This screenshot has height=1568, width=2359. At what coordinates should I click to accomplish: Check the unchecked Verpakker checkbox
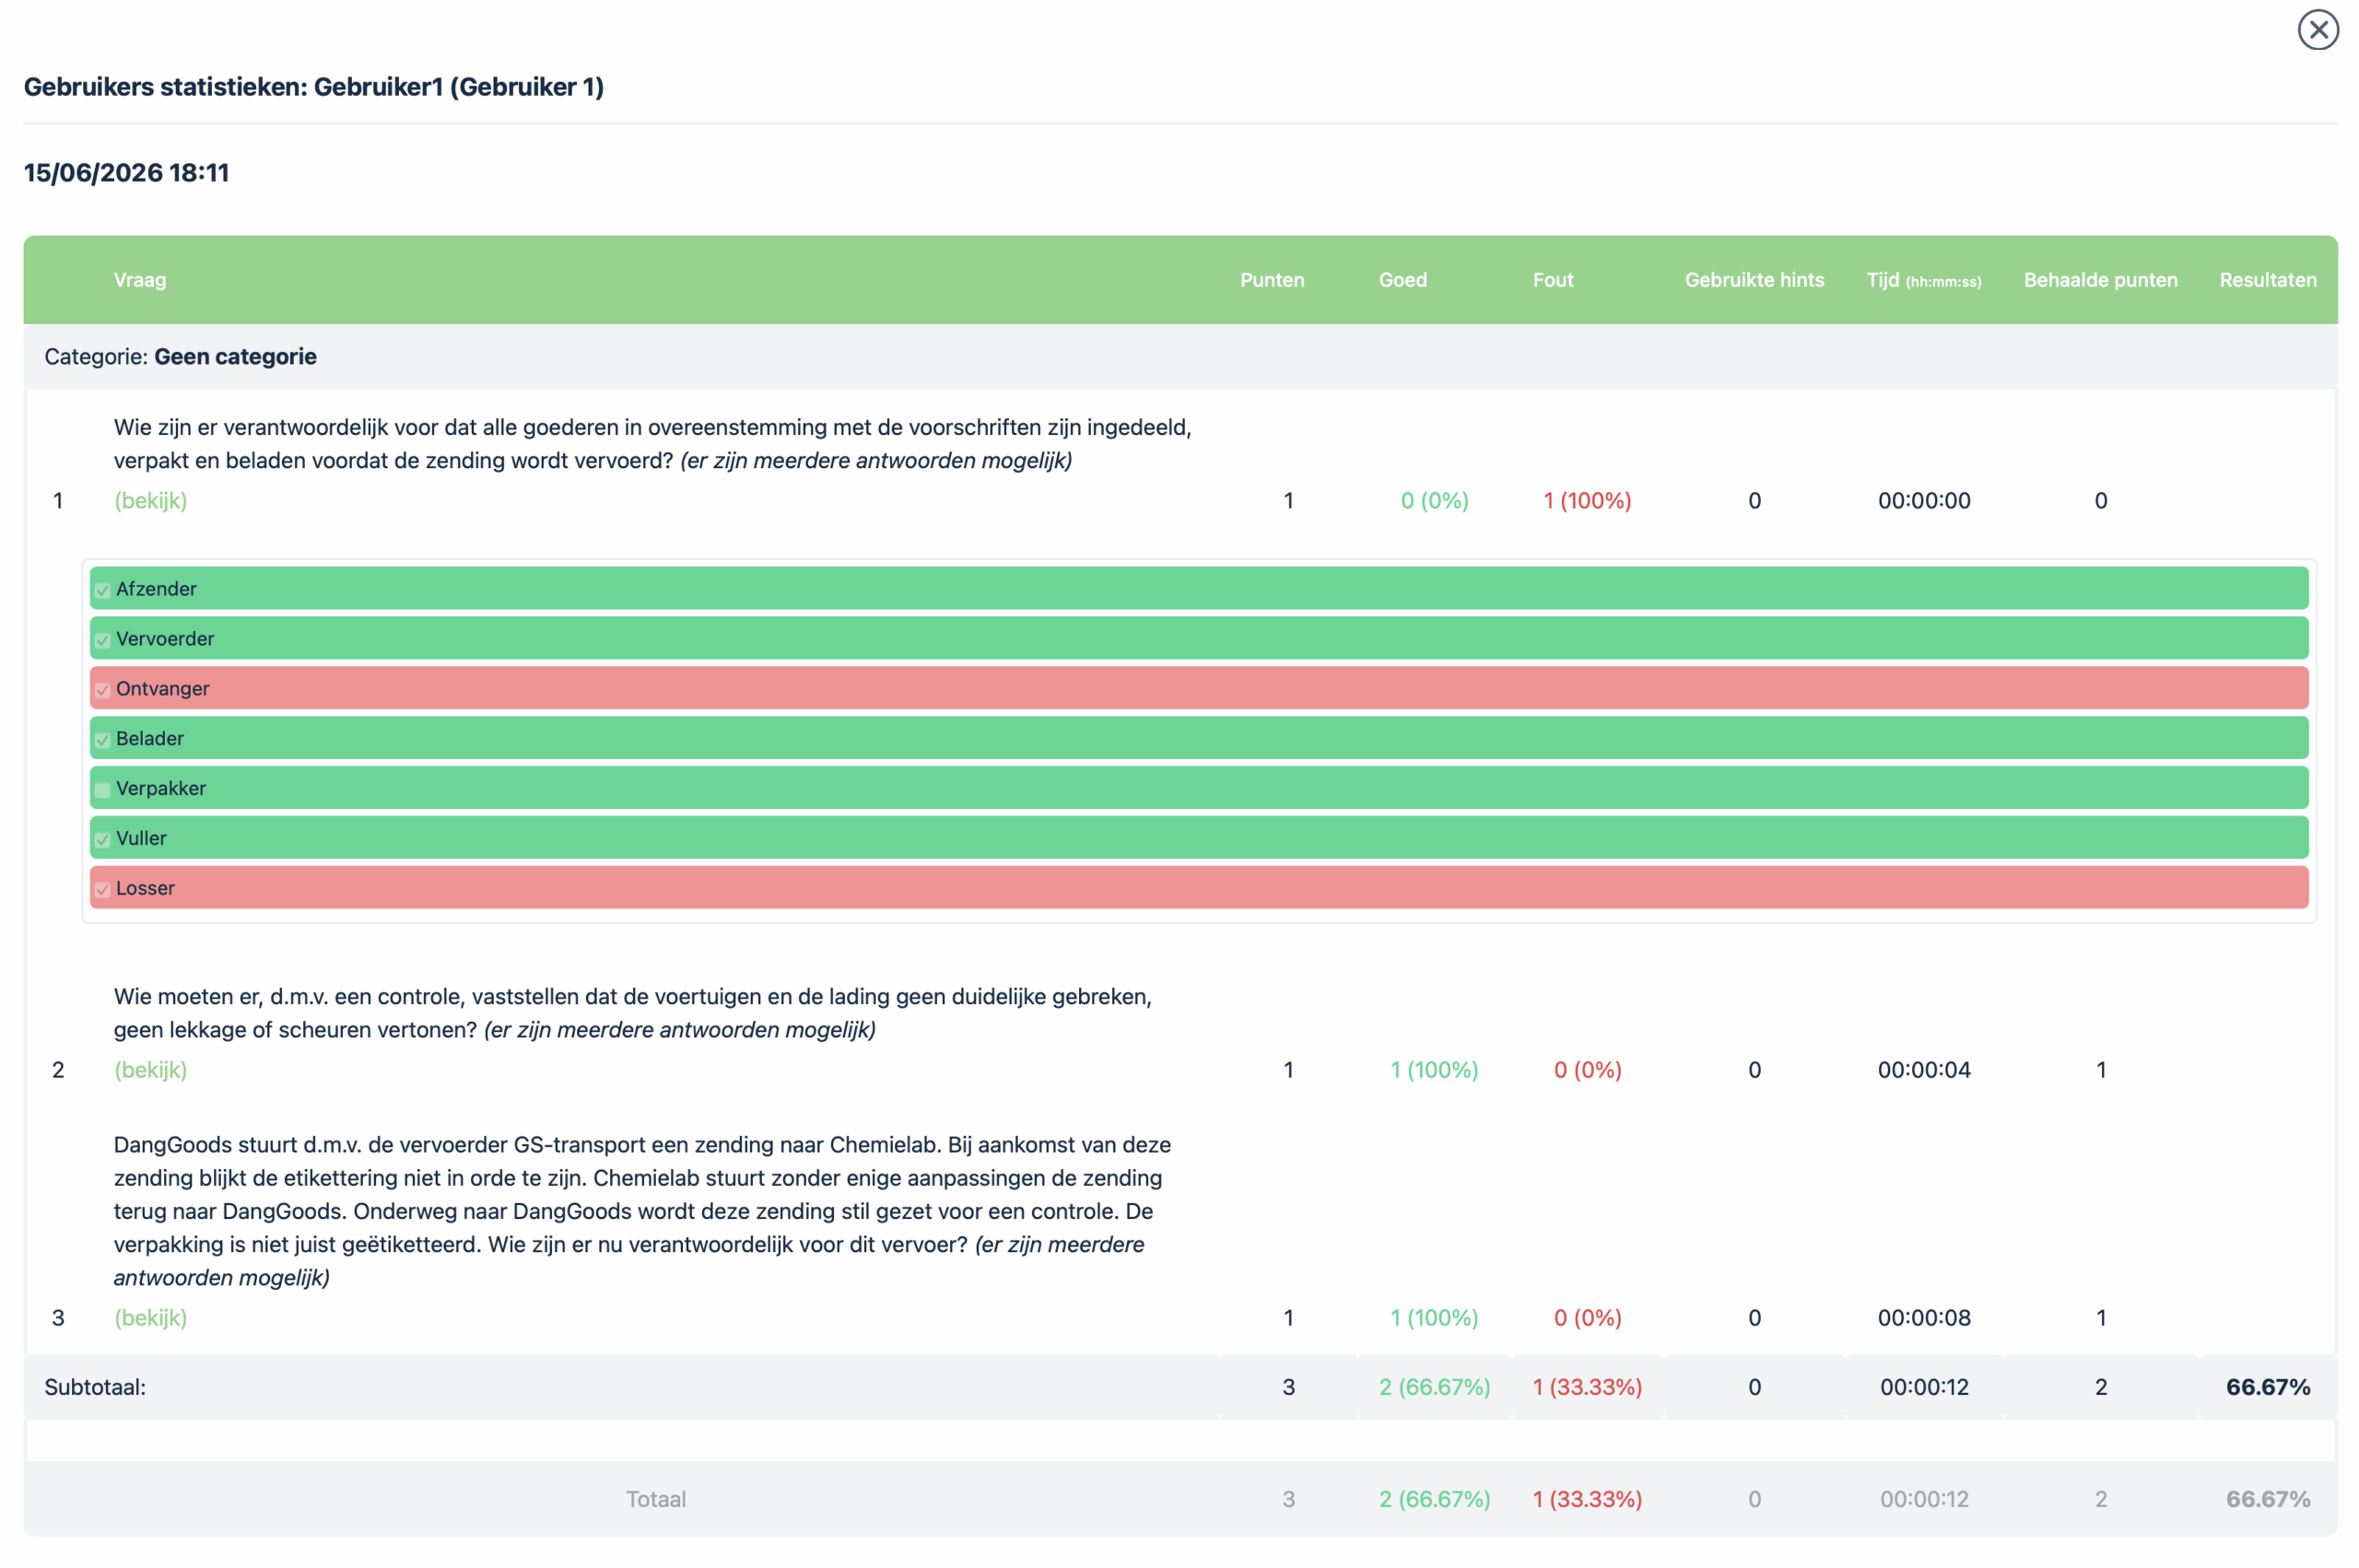pos(102,790)
